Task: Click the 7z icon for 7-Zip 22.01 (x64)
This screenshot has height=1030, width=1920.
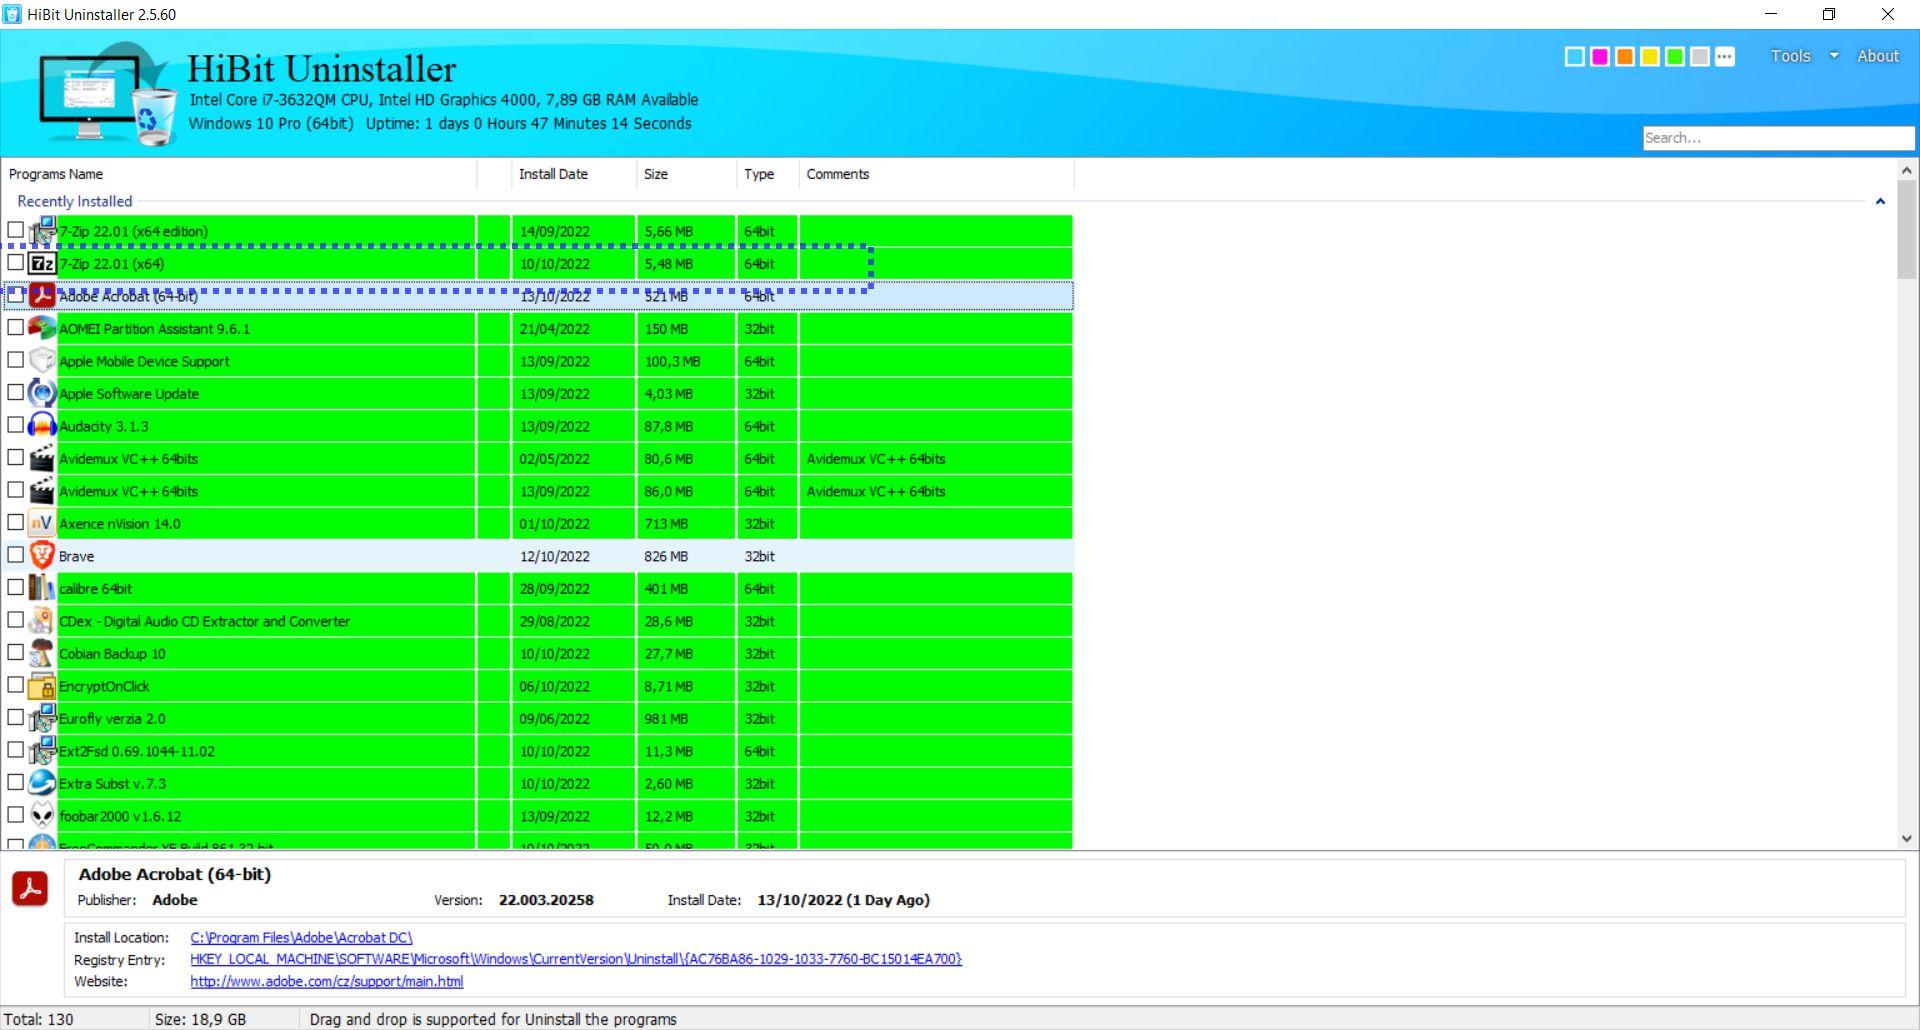Action: coord(42,264)
